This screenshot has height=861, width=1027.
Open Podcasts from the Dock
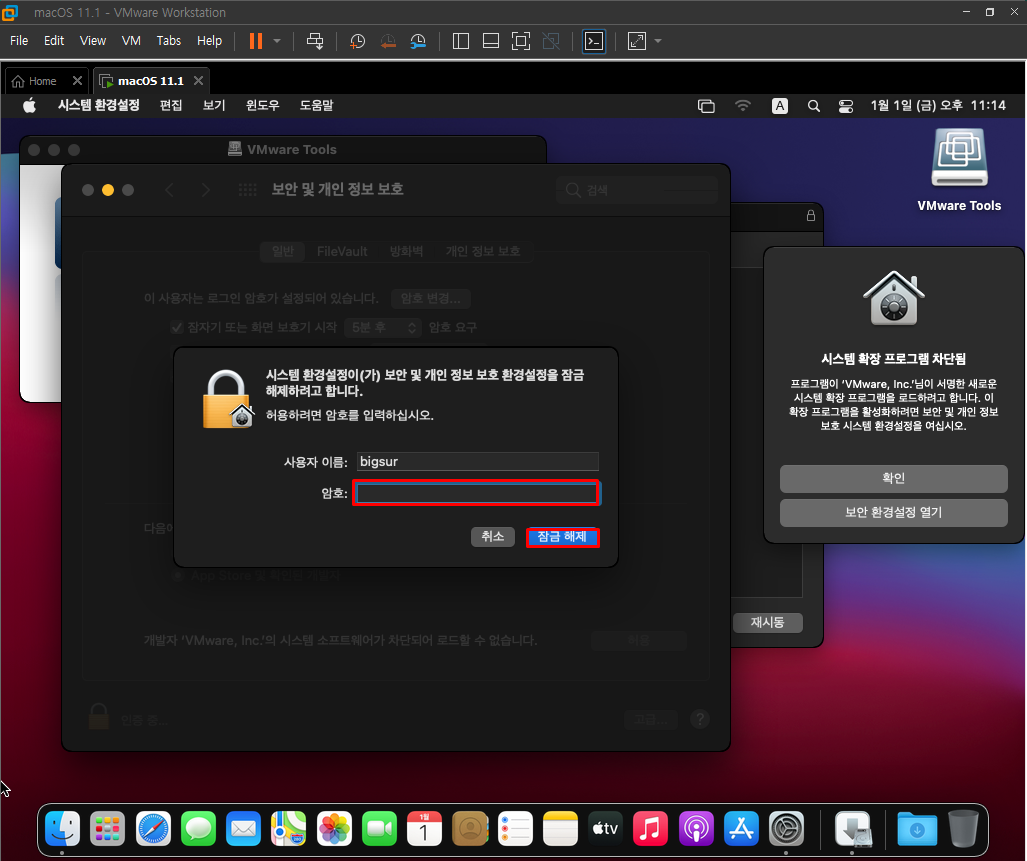click(696, 828)
